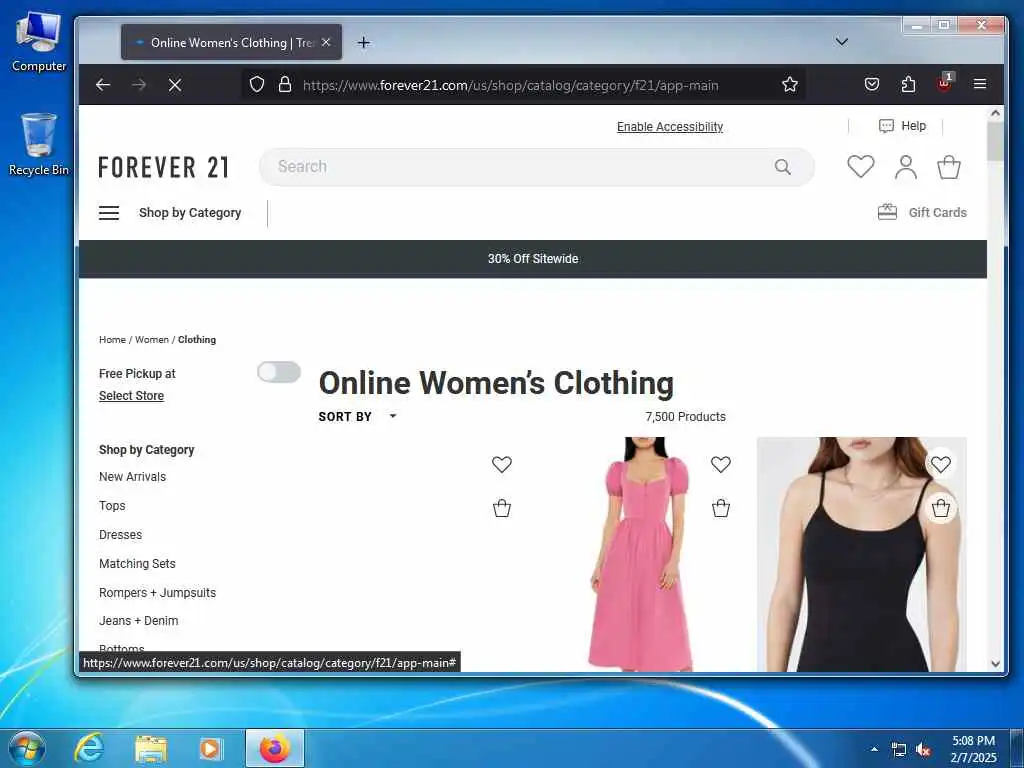
Task: Open the wishlist heart in header
Action: pos(861,167)
